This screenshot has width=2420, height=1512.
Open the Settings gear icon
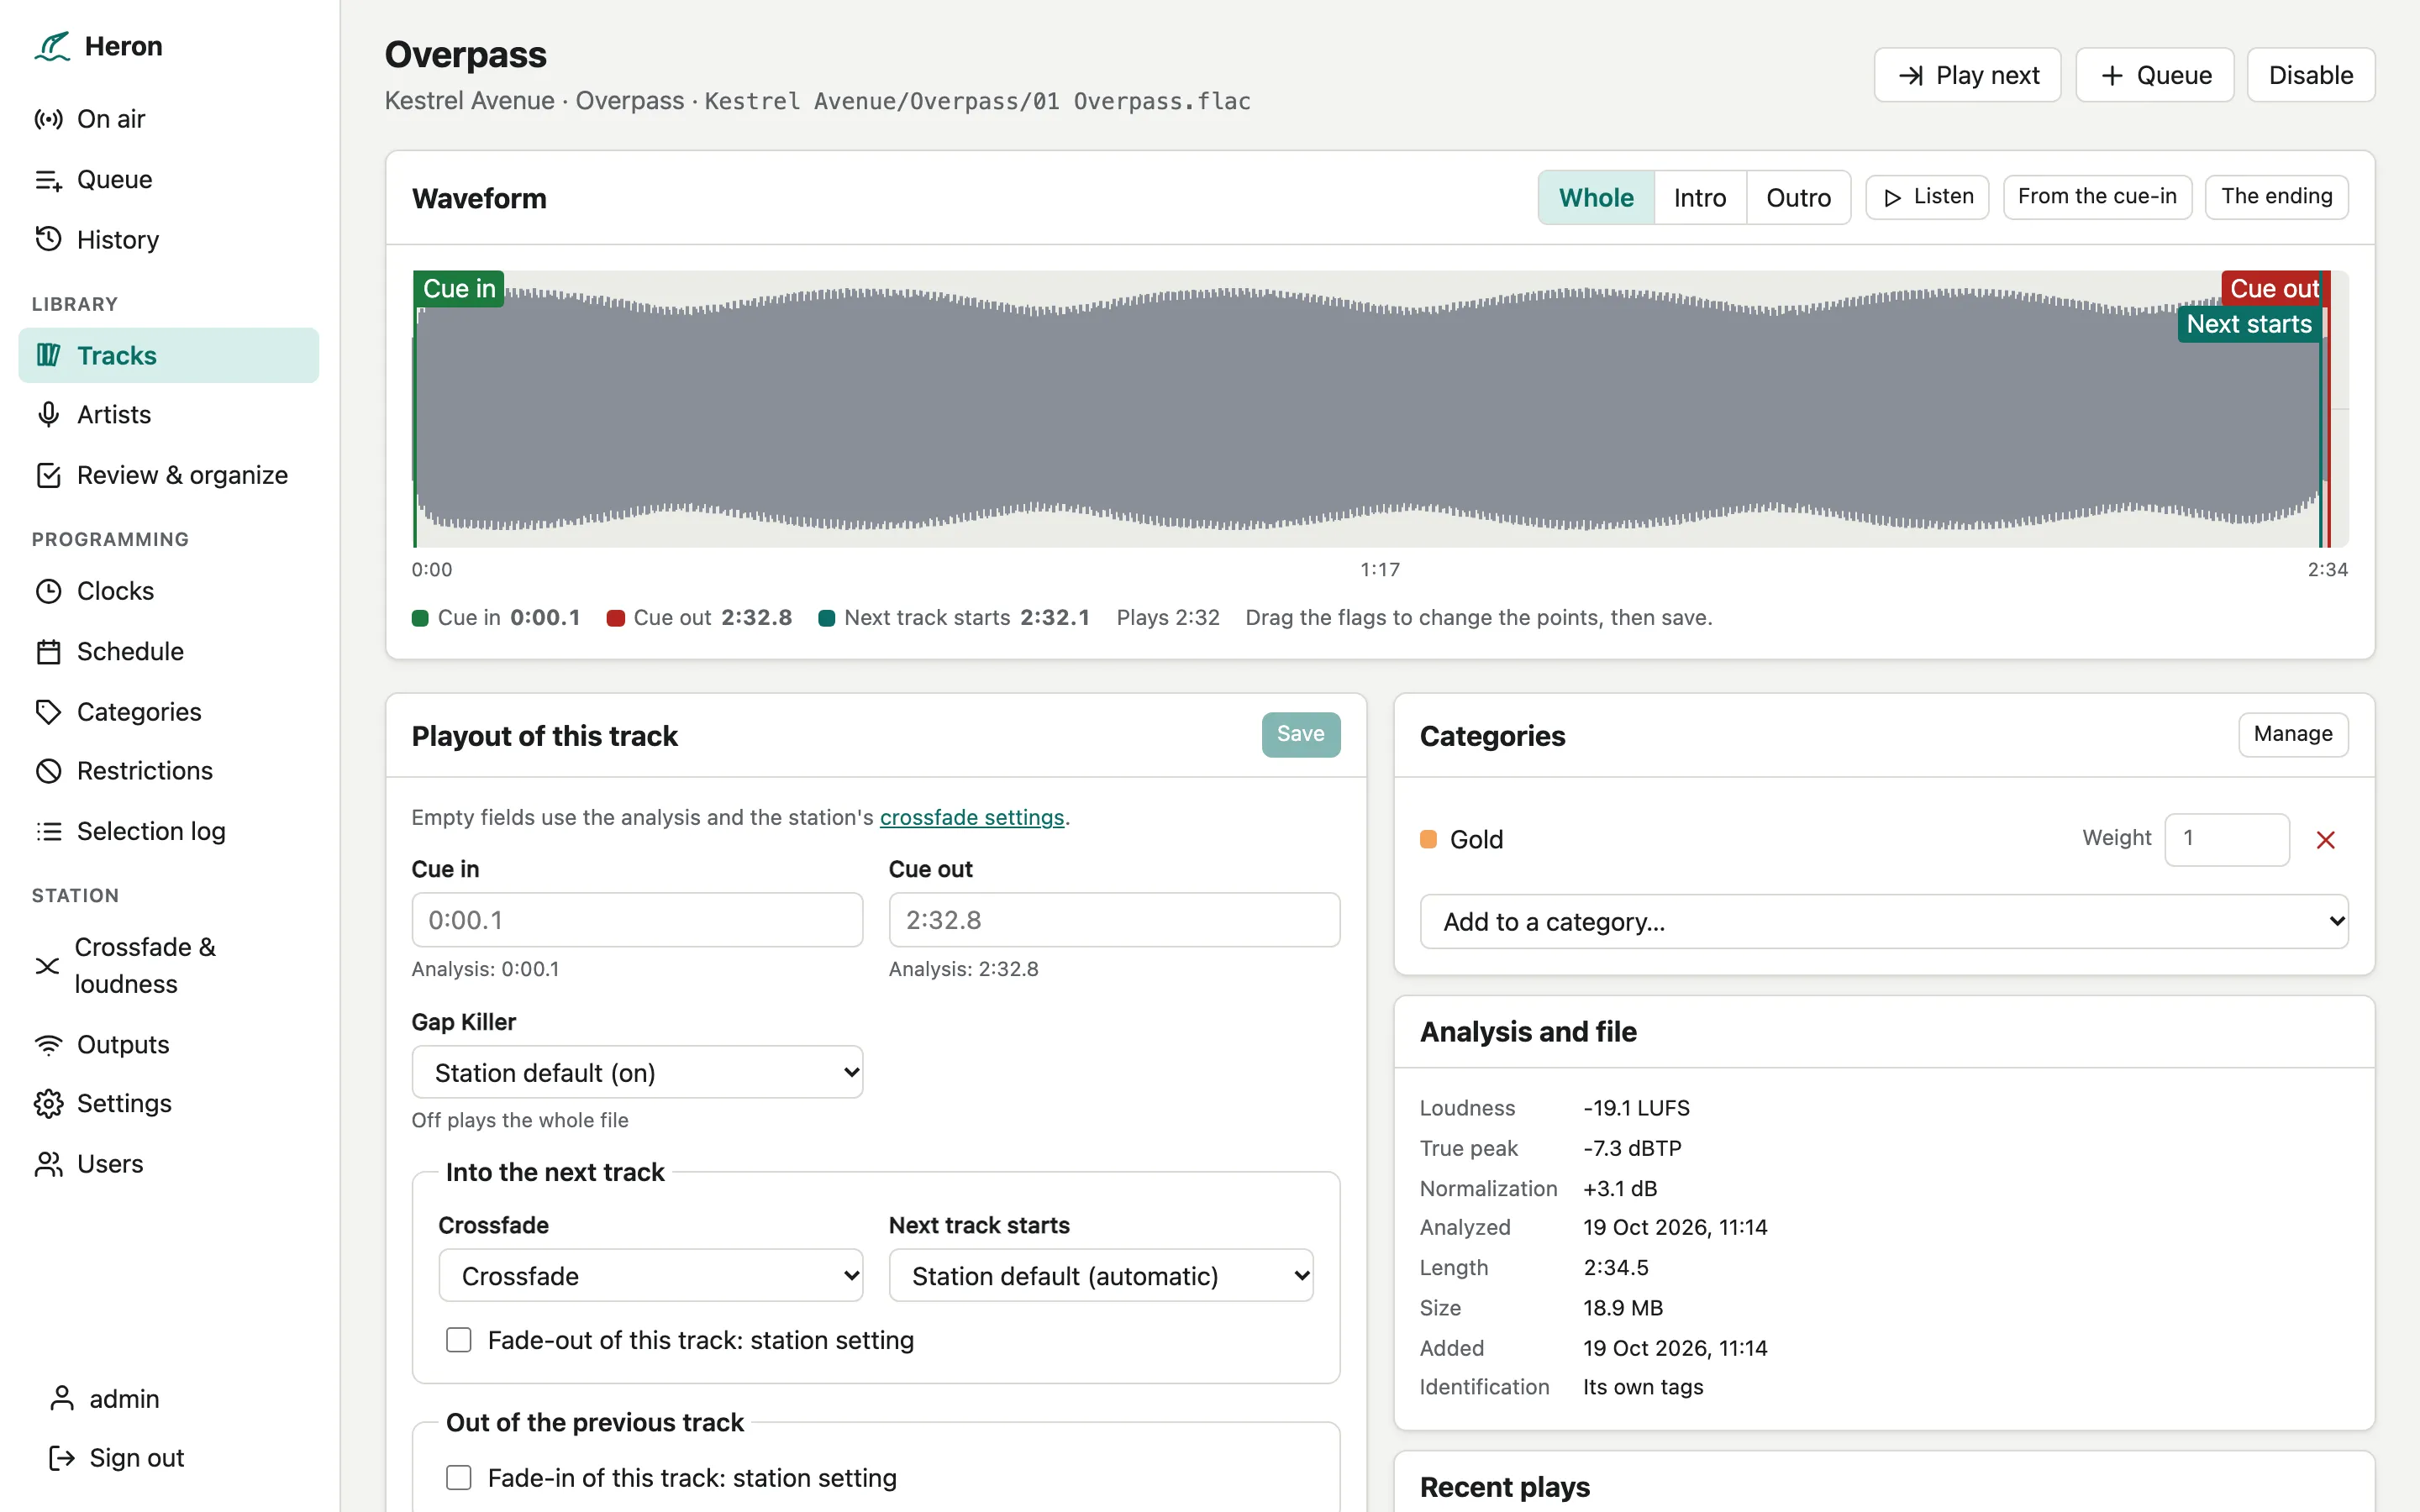48,1104
